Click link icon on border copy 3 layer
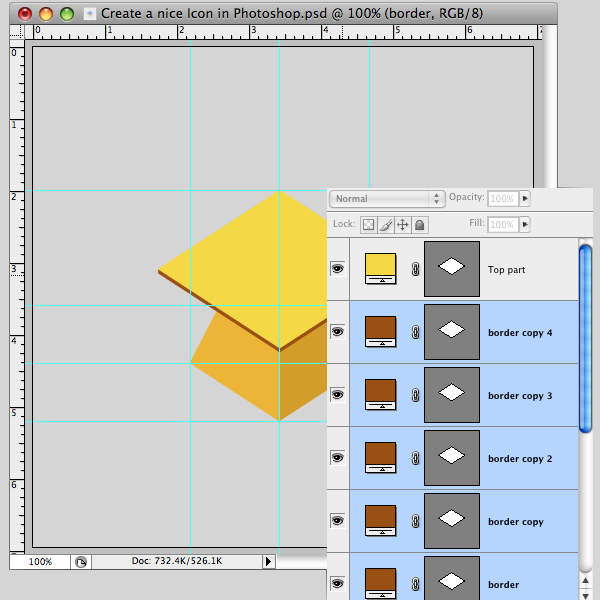Viewport: 600px width, 600px height. coord(416,395)
